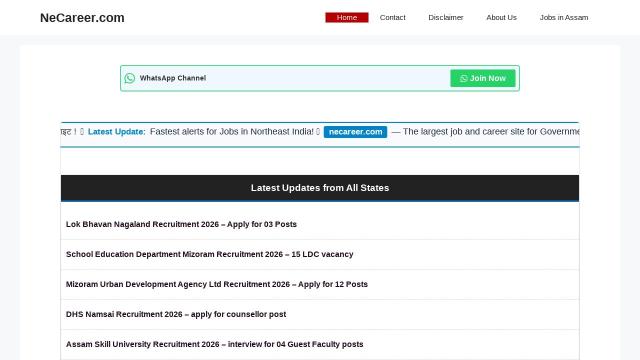The image size is (640, 360).
Task: Click Latest Updates from All States header
Action: [320, 188]
